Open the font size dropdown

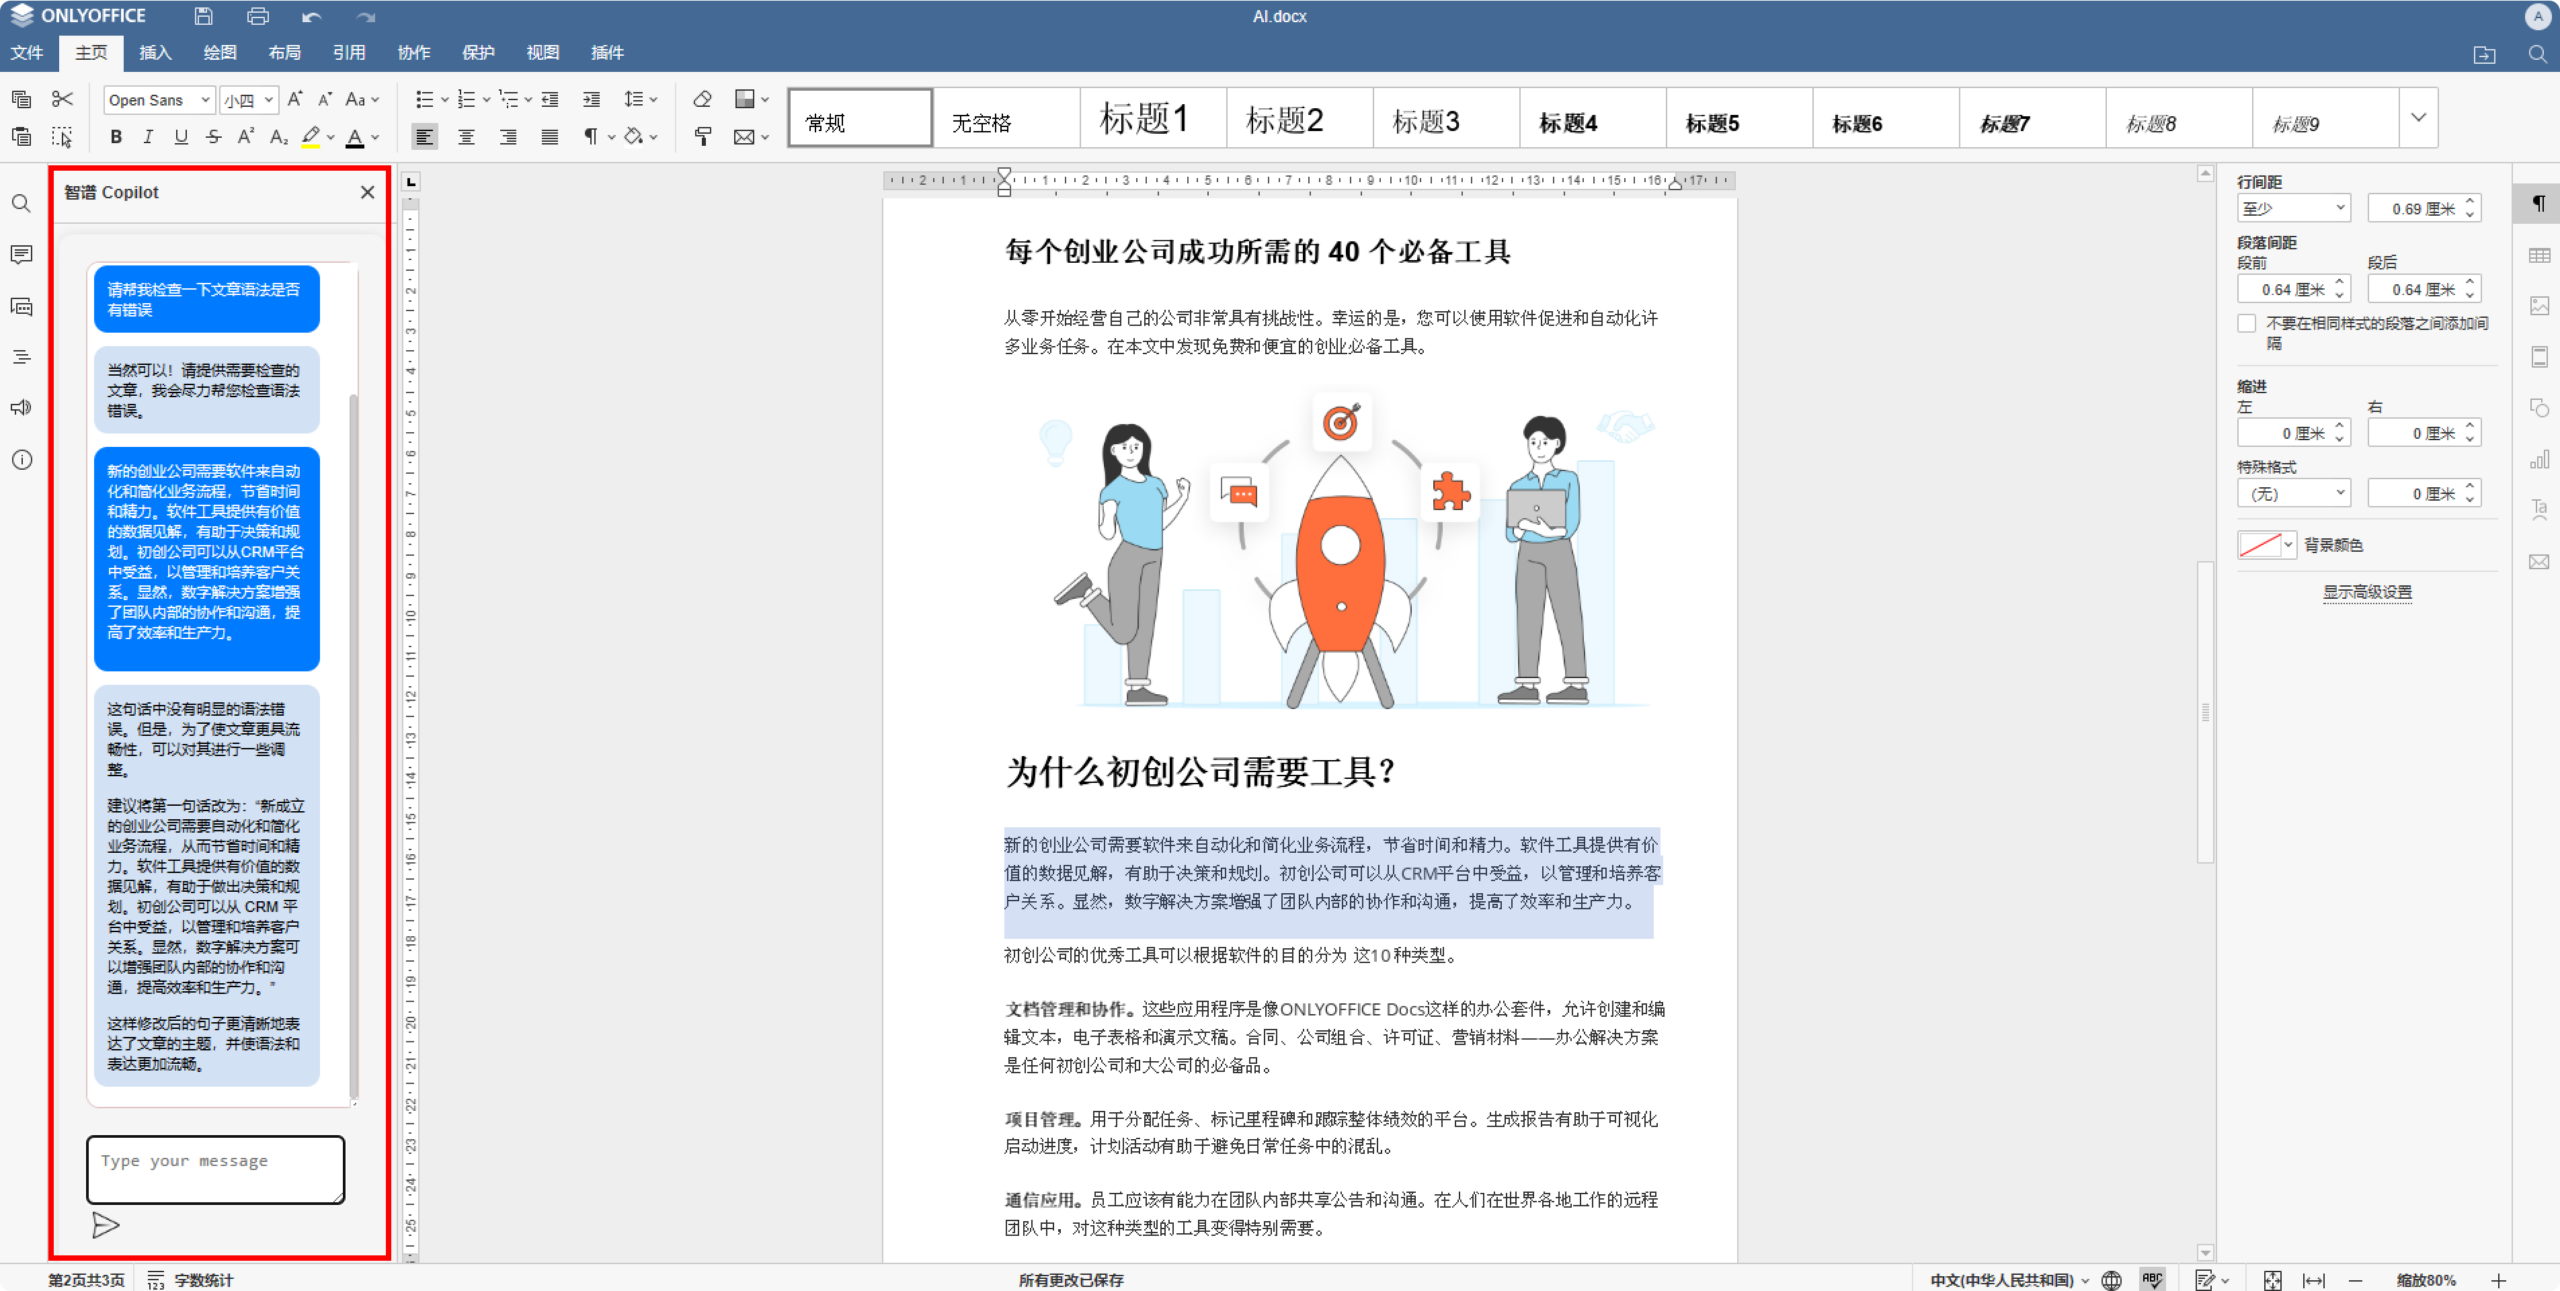click(x=269, y=100)
